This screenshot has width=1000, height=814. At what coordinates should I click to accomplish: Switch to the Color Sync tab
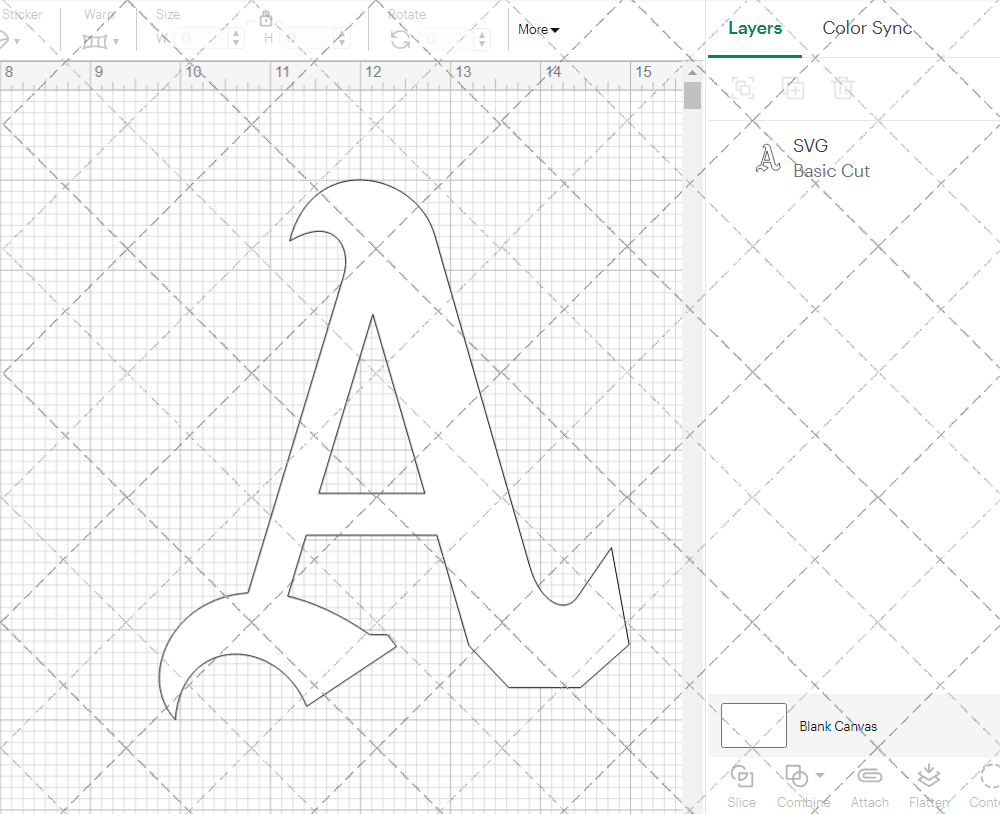coord(867,28)
